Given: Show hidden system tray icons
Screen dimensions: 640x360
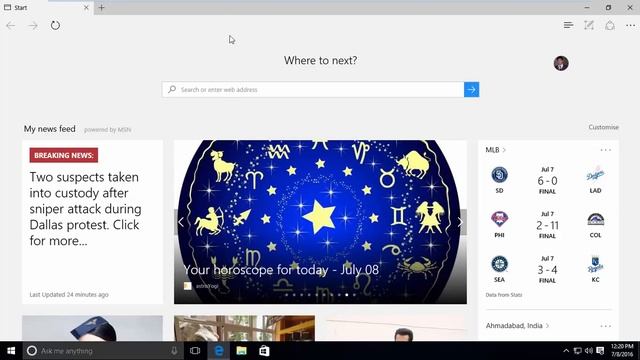Looking at the screenshot, I should click(x=566, y=351).
